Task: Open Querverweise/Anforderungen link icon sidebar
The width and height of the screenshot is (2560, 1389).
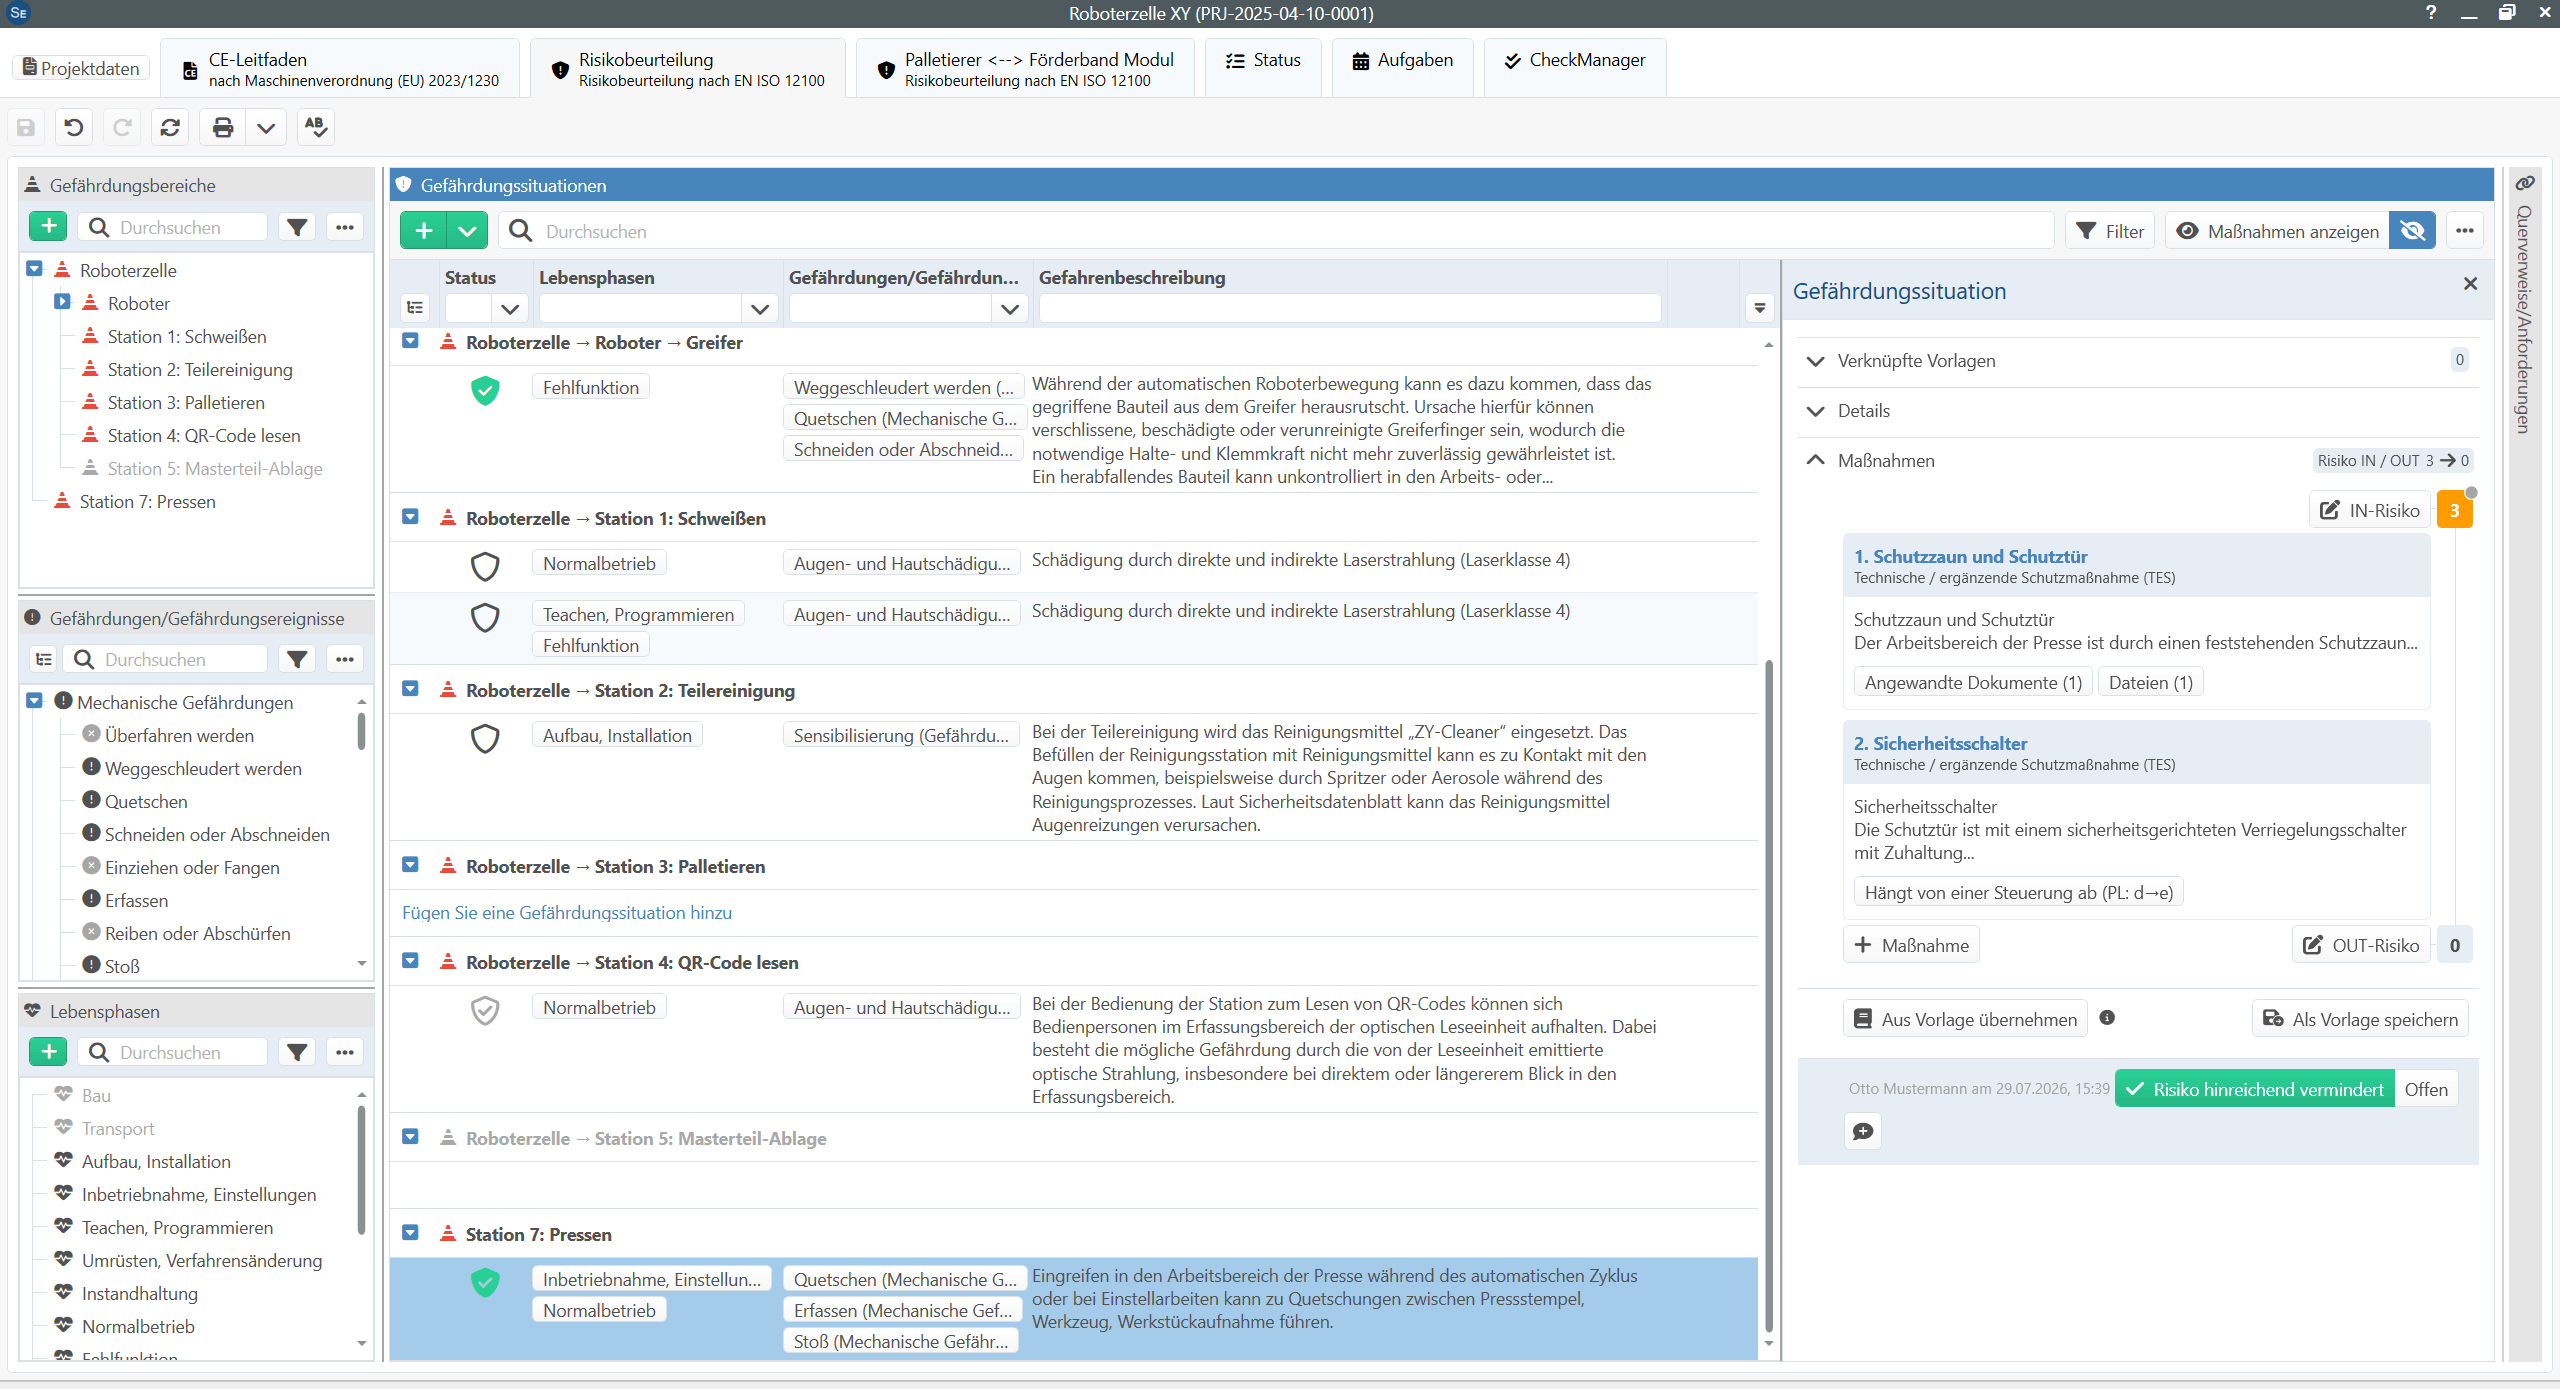Action: tap(2525, 184)
